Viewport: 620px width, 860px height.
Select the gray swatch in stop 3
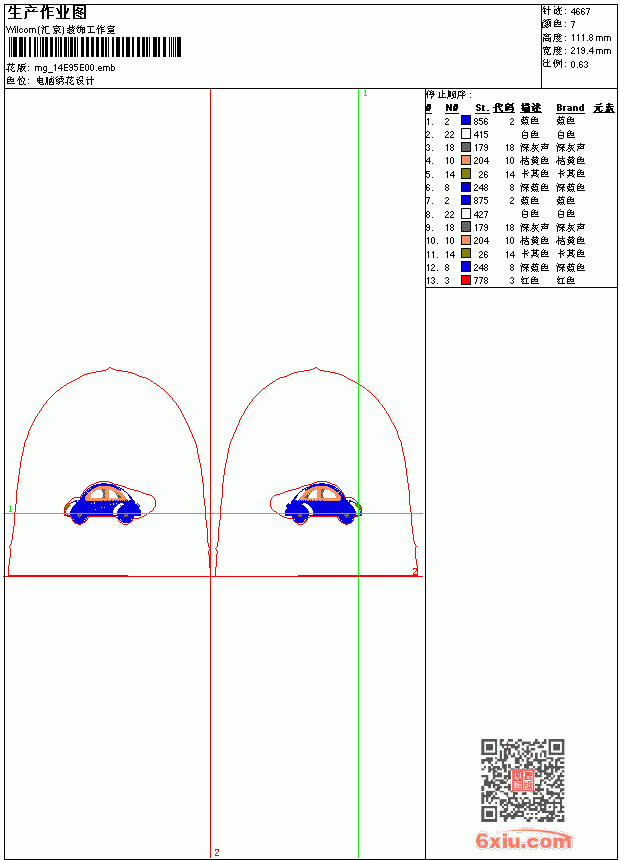466,147
